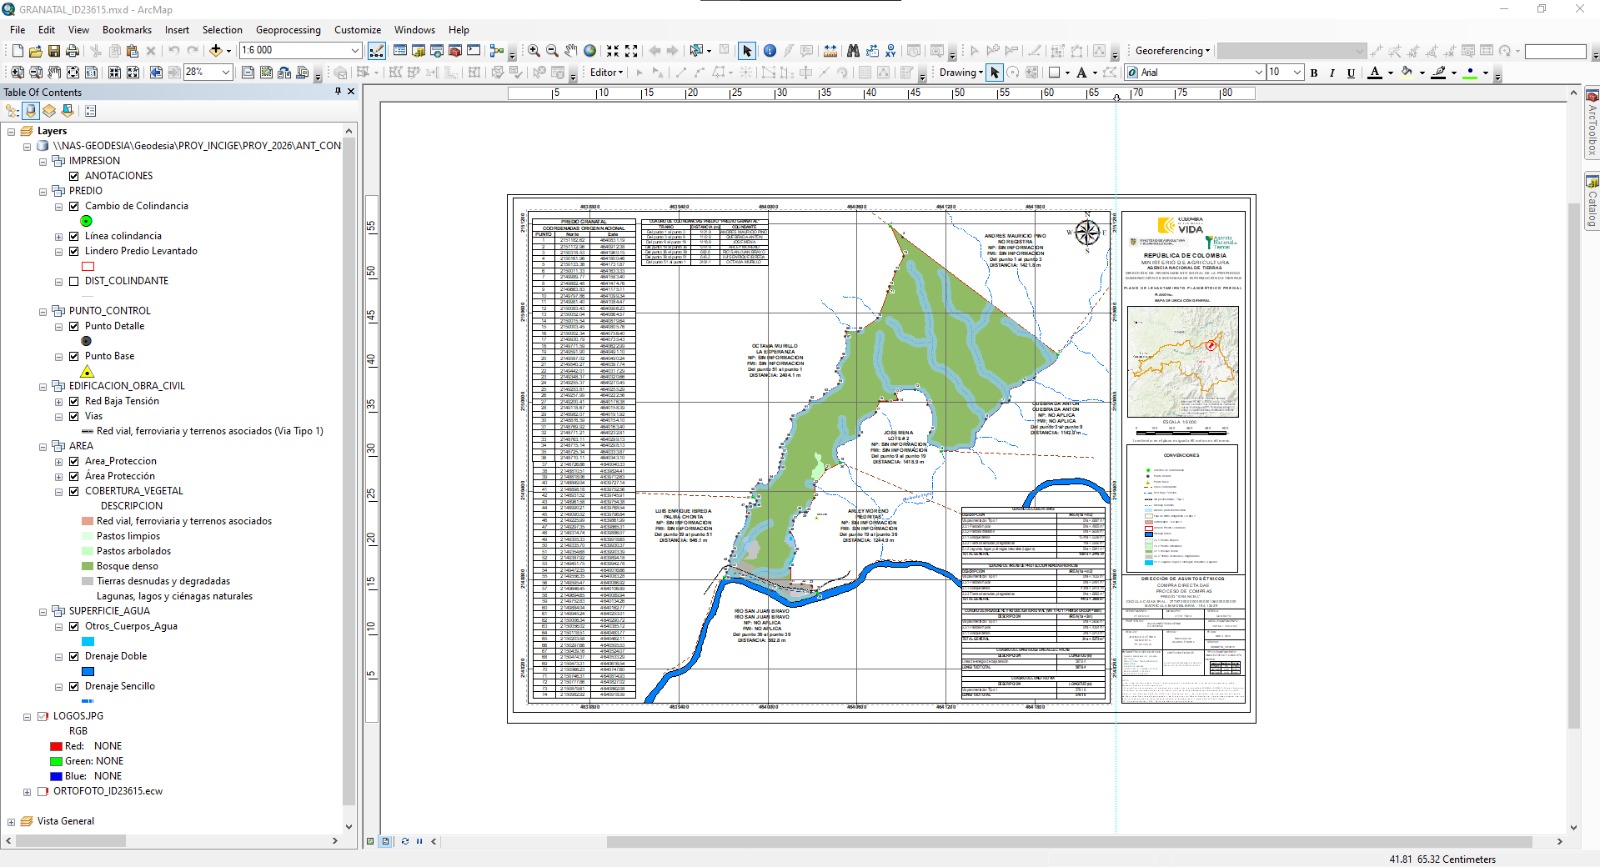Click the New Text tool
The height and width of the screenshot is (867, 1600).
click(x=1081, y=72)
